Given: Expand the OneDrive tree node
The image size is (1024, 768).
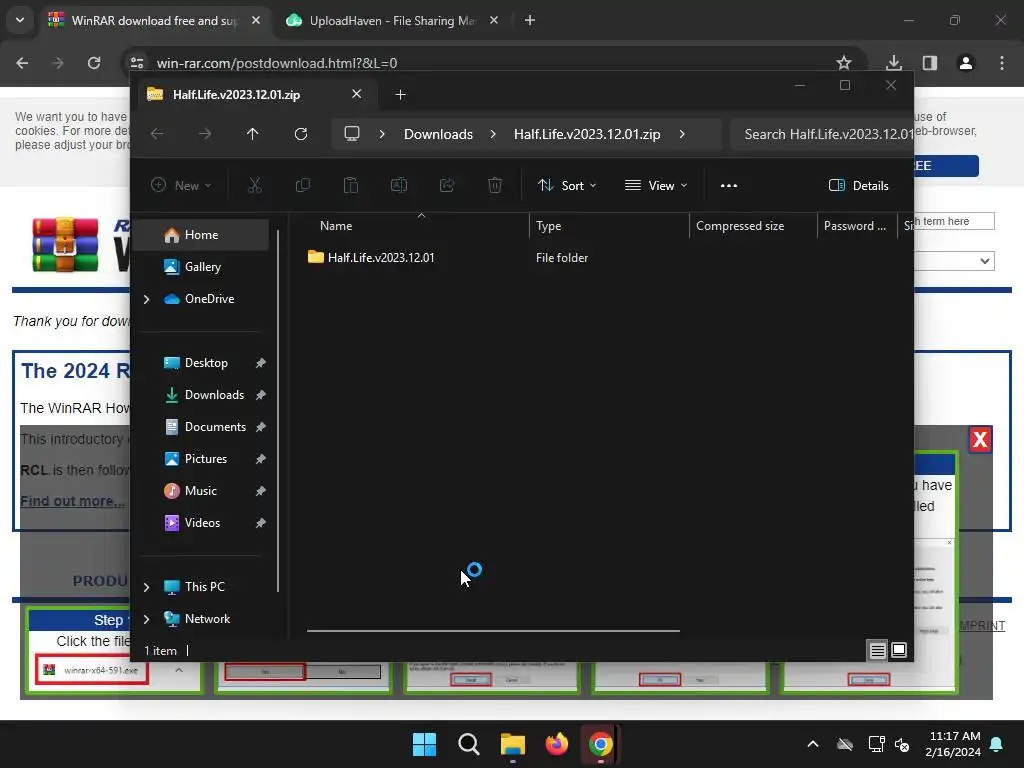Looking at the screenshot, I should click(x=146, y=299).
